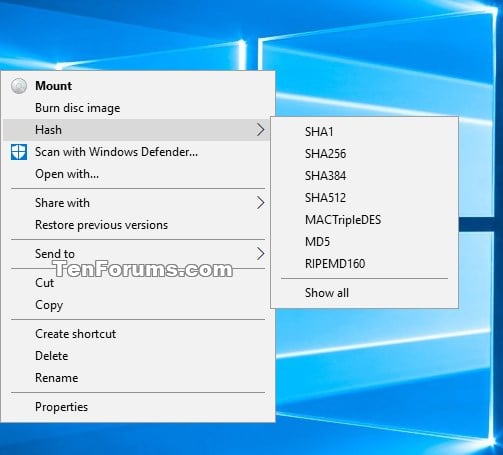
Task: Select SHA256 hash option
Action: click(364, 154)
